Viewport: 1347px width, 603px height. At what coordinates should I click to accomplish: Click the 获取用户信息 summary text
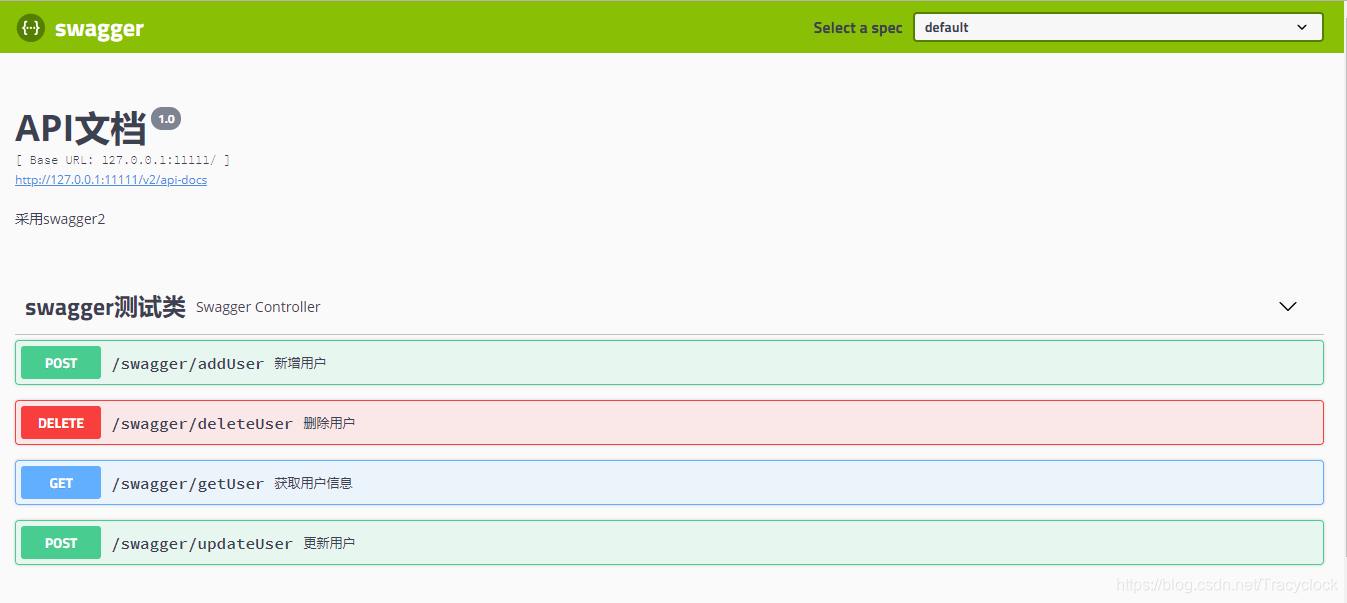click(x=313, y=483)
